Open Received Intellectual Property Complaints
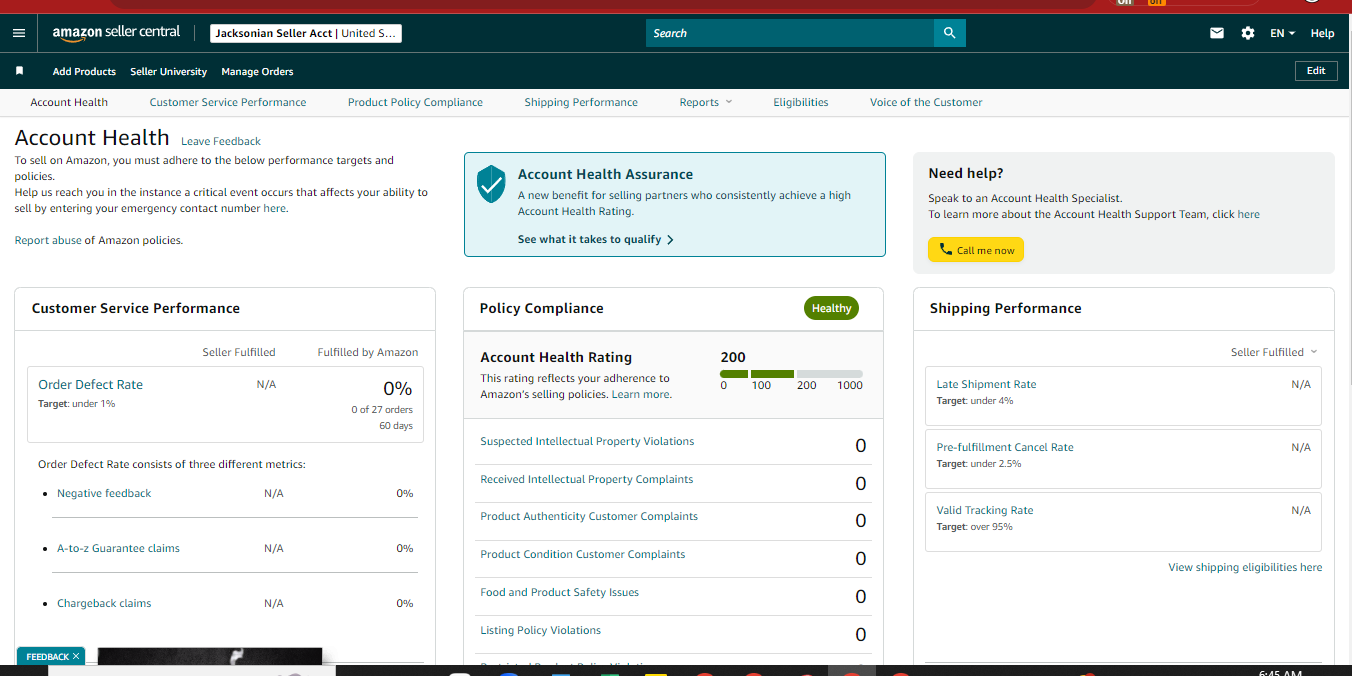The image size is (1352, 676). (586, 479)
